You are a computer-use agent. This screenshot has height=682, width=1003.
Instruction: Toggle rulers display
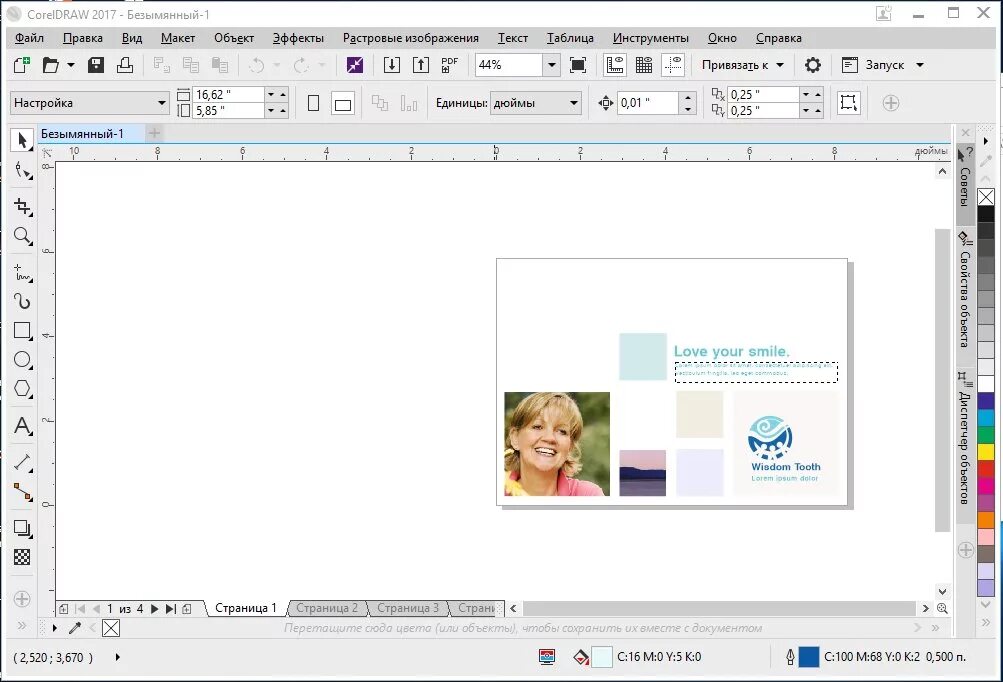click(615, 65)
